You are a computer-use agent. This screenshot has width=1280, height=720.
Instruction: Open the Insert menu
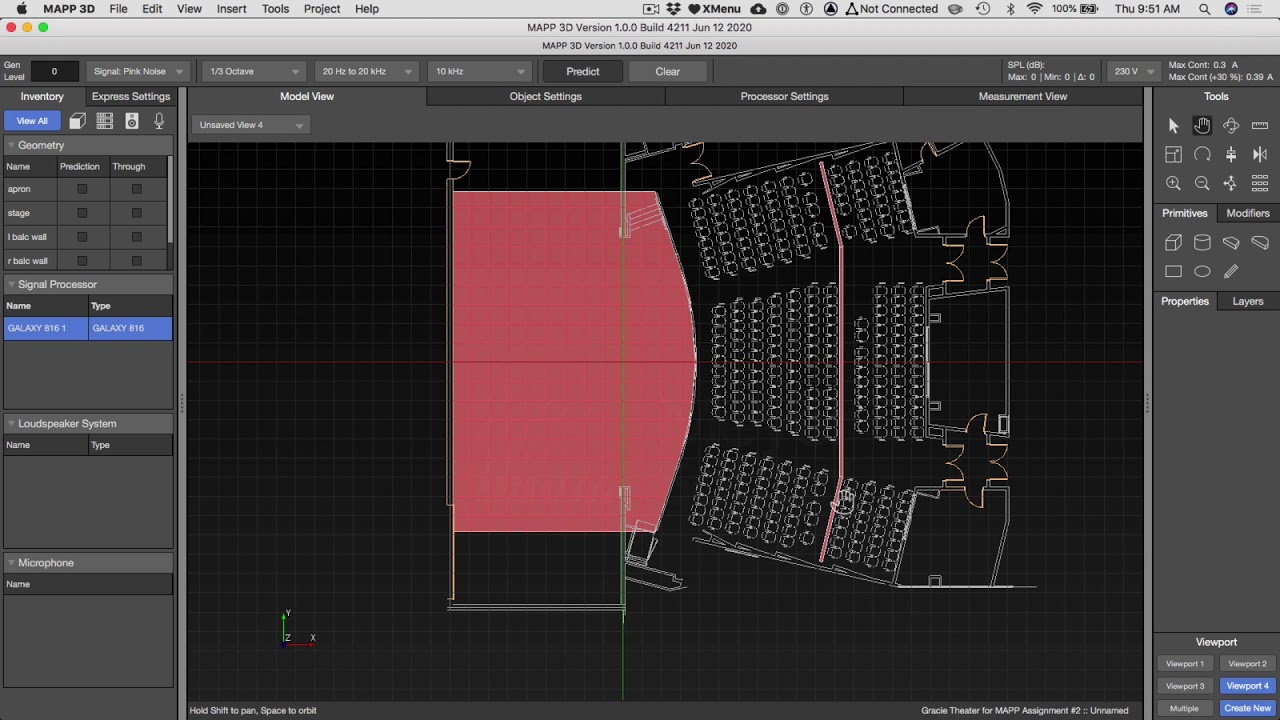click(x=231, y=9)
